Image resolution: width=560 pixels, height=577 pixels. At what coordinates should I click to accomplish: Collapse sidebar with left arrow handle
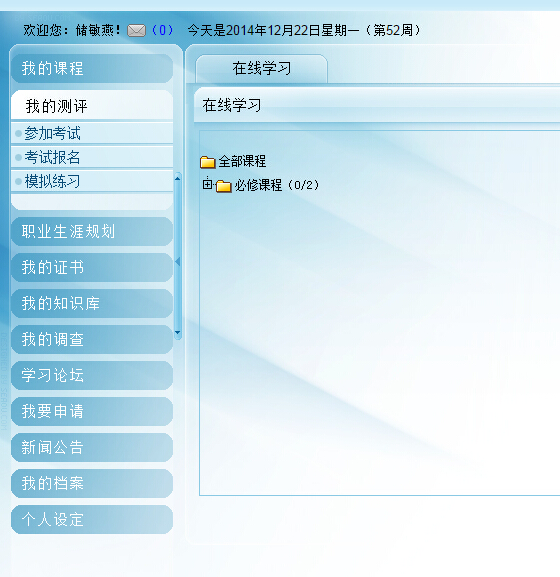click(x=178, y=262)
